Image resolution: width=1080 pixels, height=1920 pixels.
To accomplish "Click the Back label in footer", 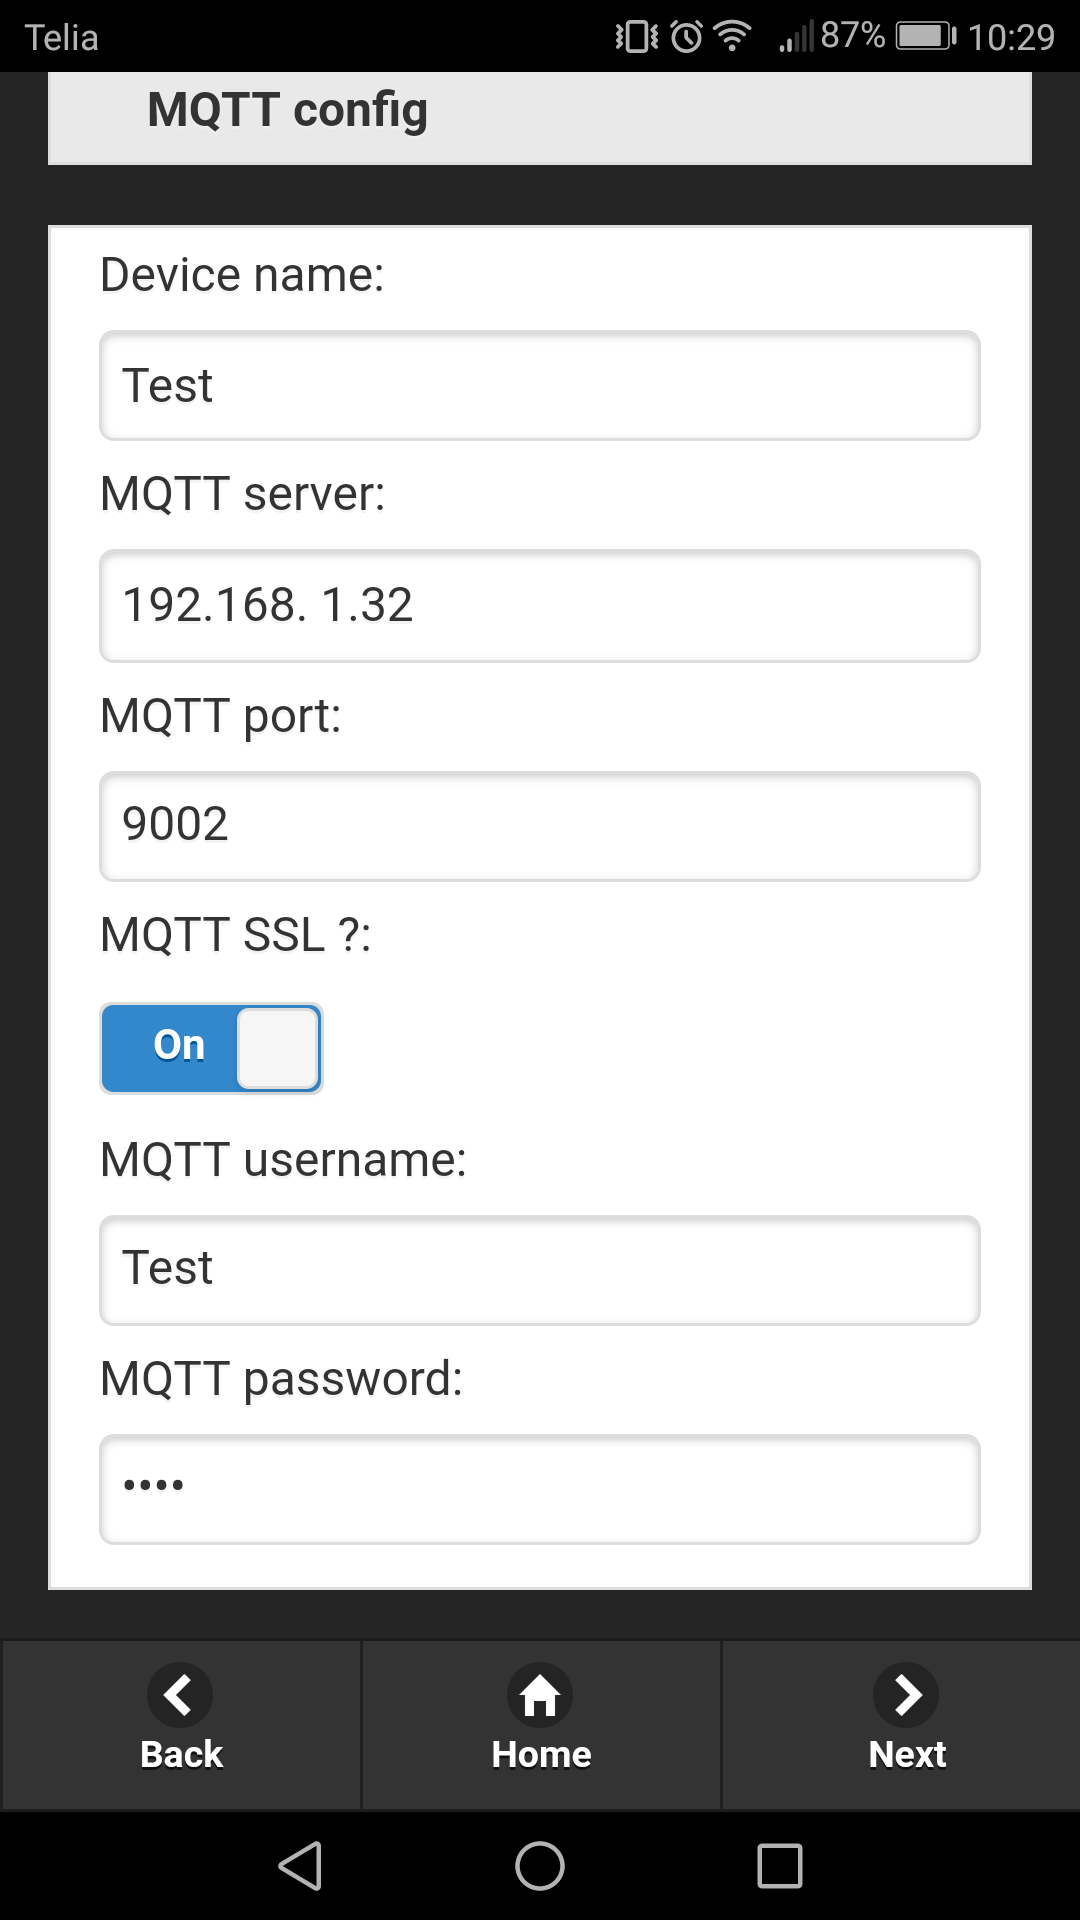I will 181,1754.
